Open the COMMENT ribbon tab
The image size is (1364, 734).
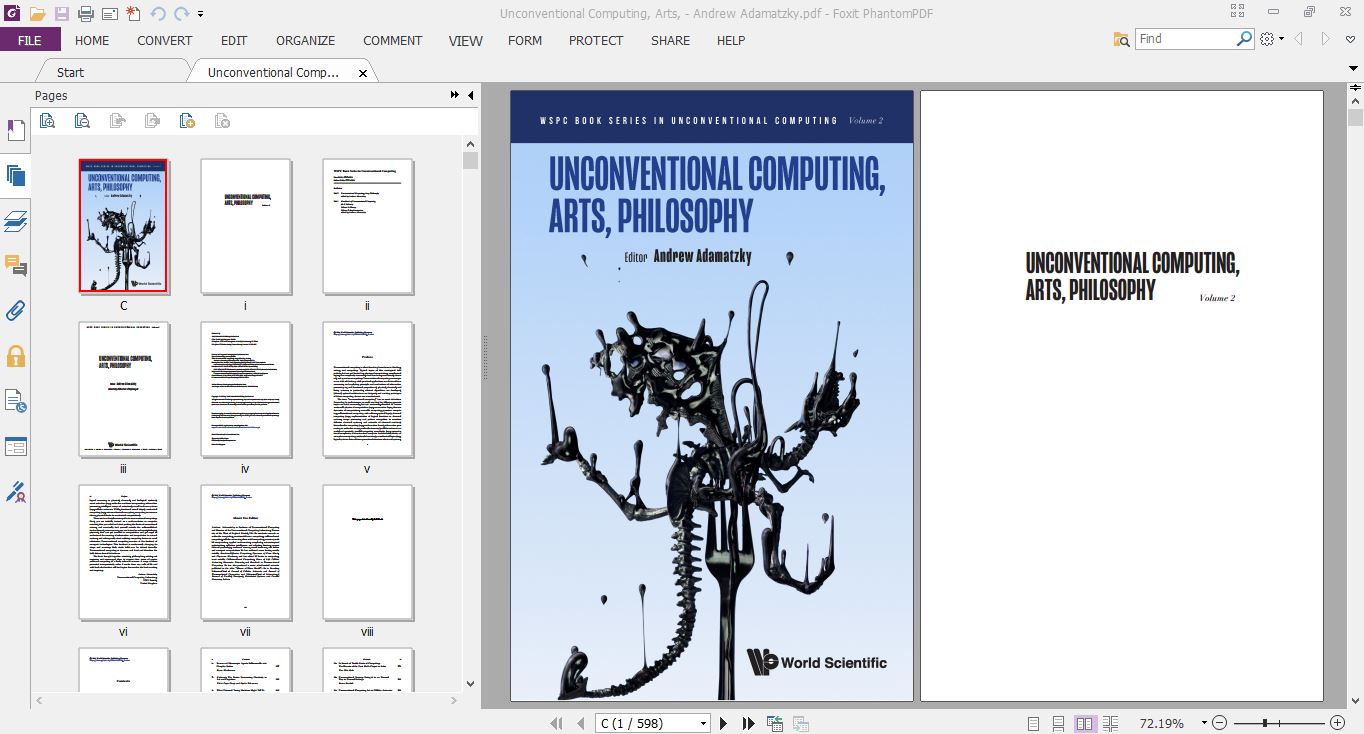[393, 40]
